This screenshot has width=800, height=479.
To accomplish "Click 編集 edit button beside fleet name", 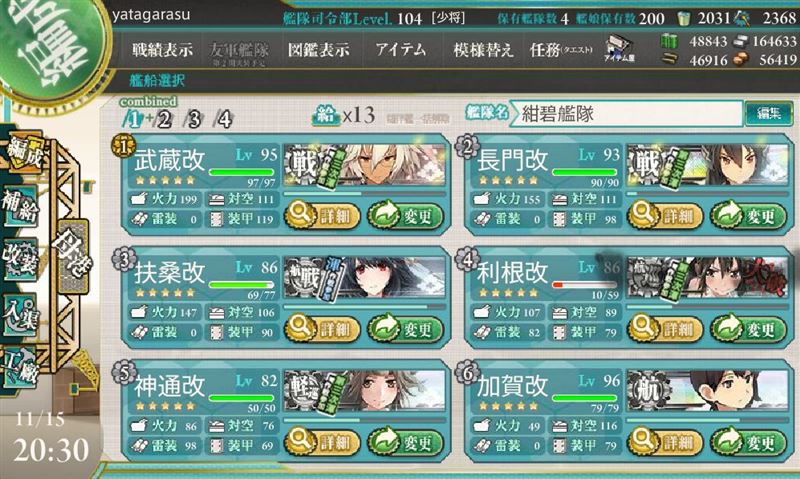I will [x=769, y=113].
